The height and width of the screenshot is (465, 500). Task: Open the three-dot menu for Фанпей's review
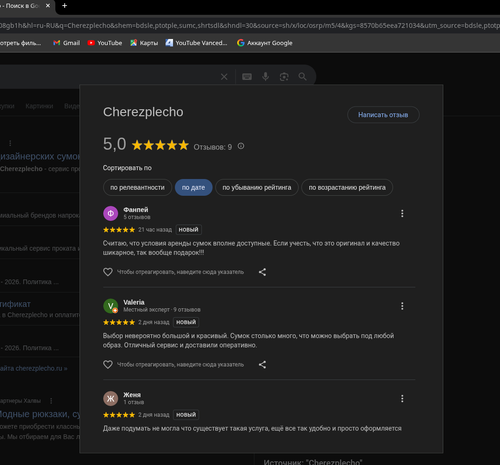click(402, 214)
